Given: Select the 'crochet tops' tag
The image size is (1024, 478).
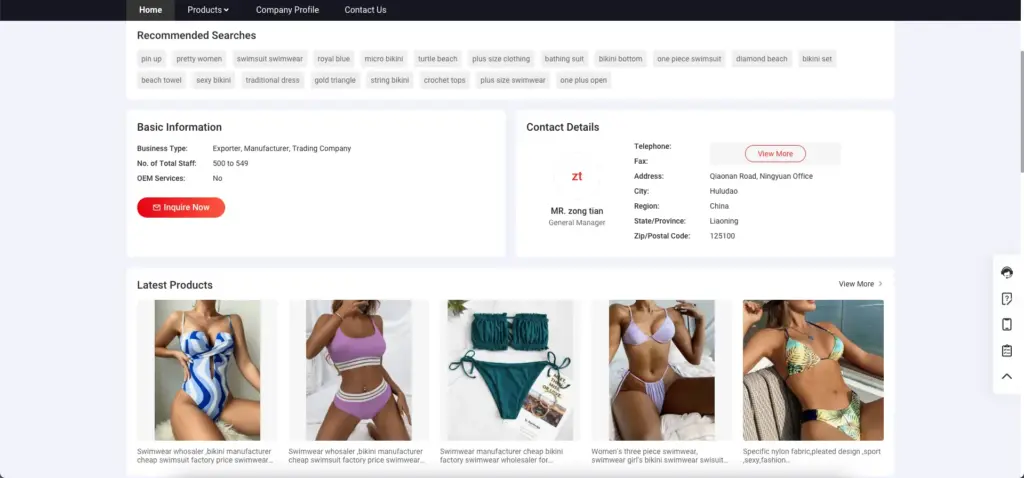Looking at the screenshot, I should [445, 80].
